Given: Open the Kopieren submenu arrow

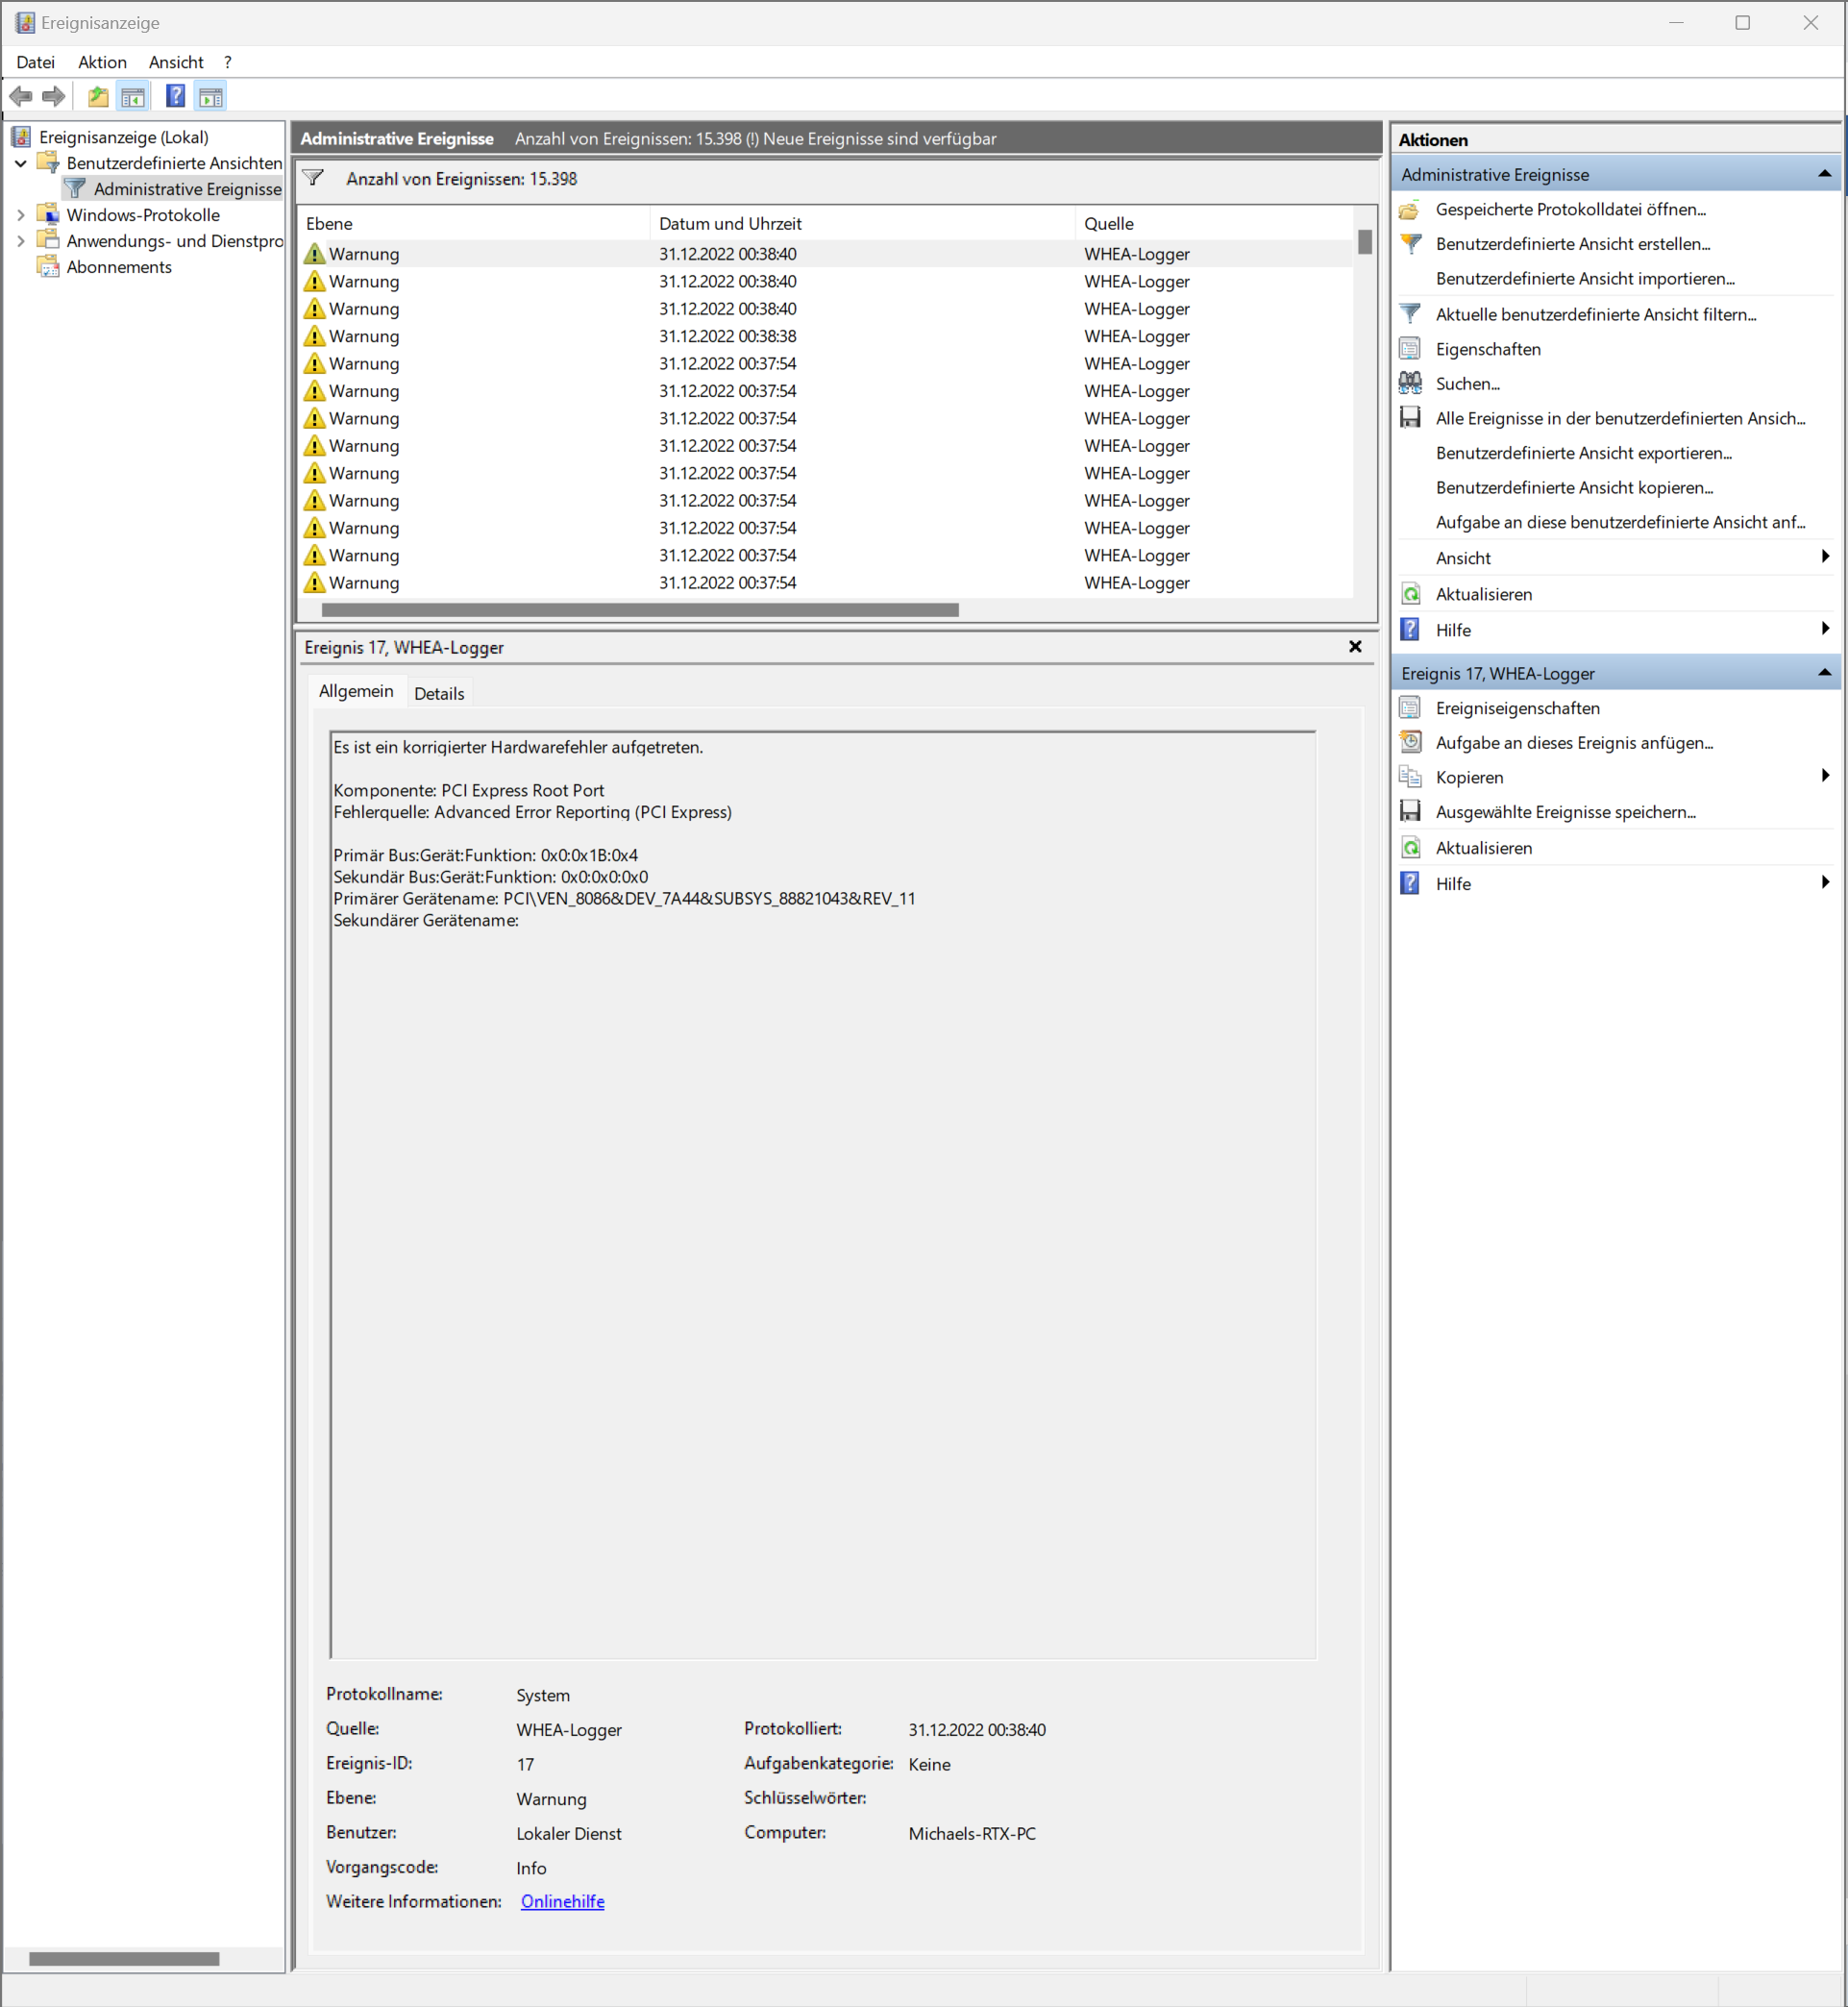Looking at the screenshot, I should (x=1825, y=776).
